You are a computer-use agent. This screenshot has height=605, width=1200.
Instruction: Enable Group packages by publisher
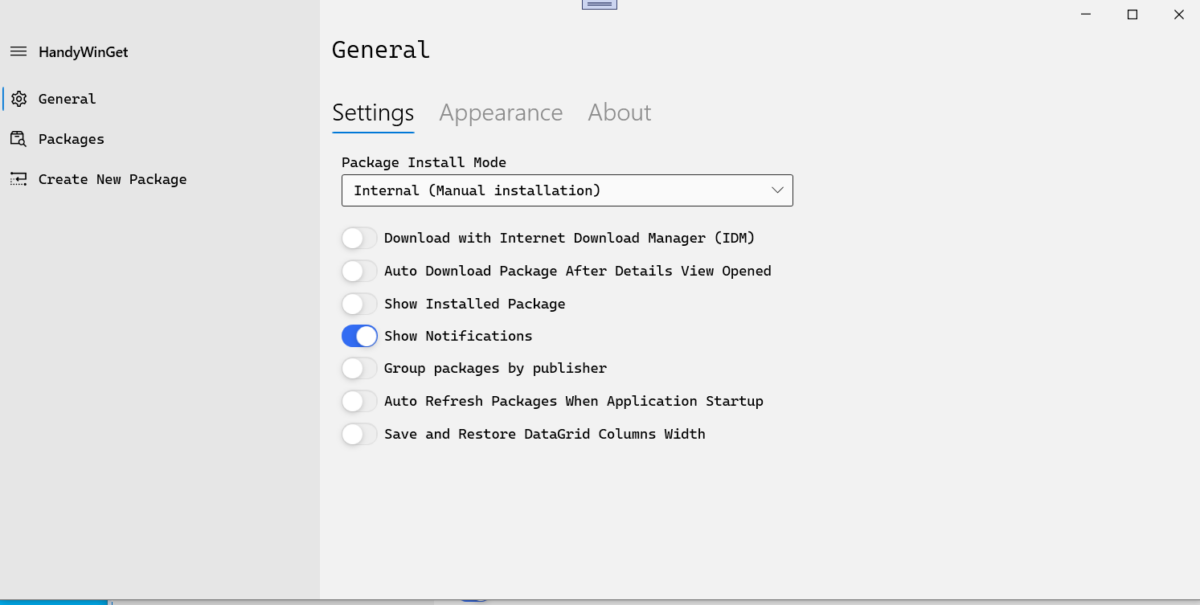point(359,368)
